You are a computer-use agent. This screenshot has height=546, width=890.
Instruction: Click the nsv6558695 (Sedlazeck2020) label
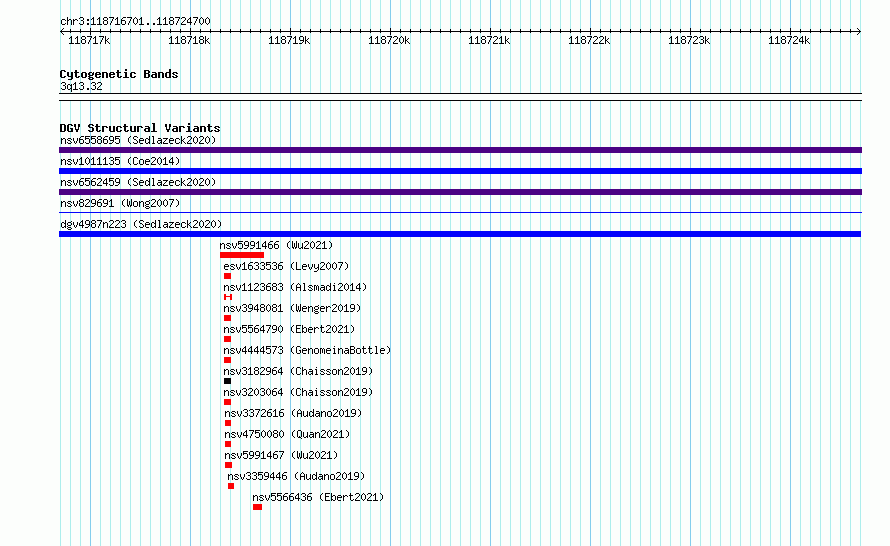tap(138, 140)
